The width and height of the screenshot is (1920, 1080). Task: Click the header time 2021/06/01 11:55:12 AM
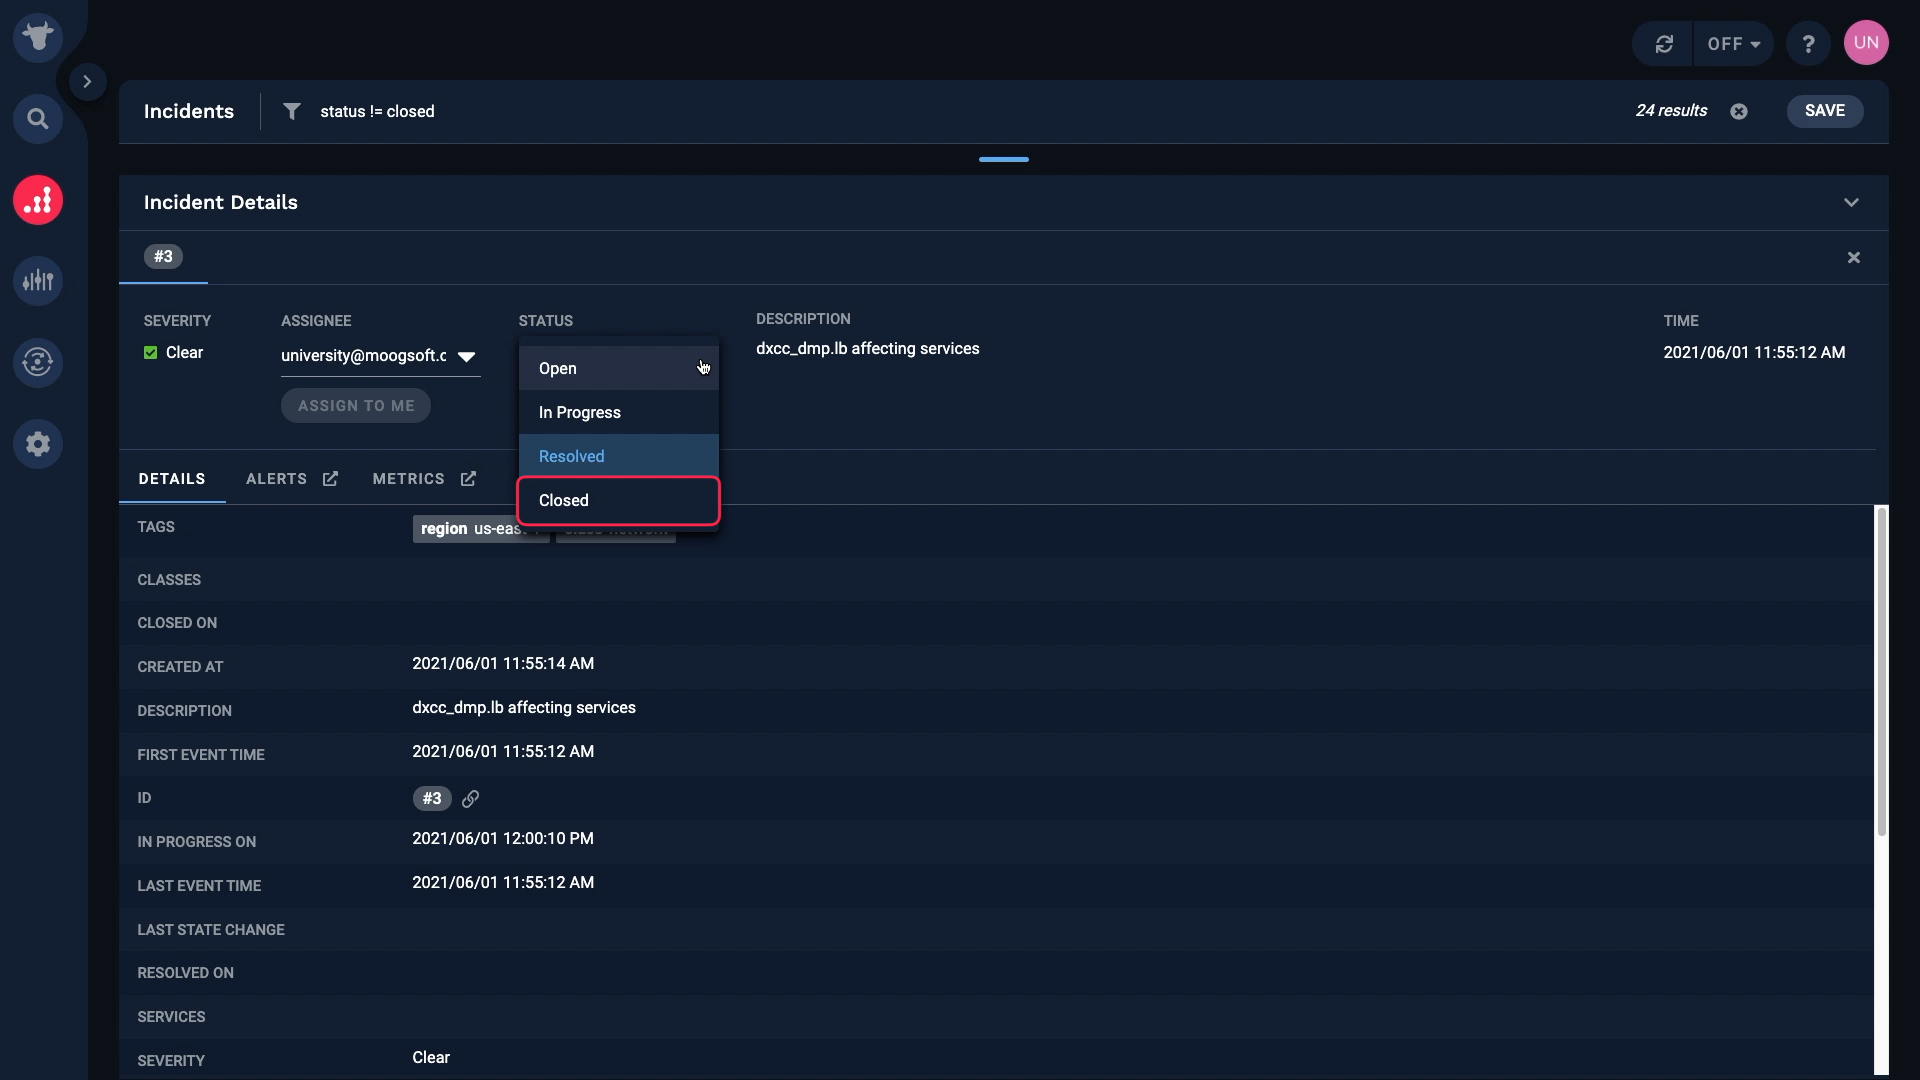tap(1754, 353)
